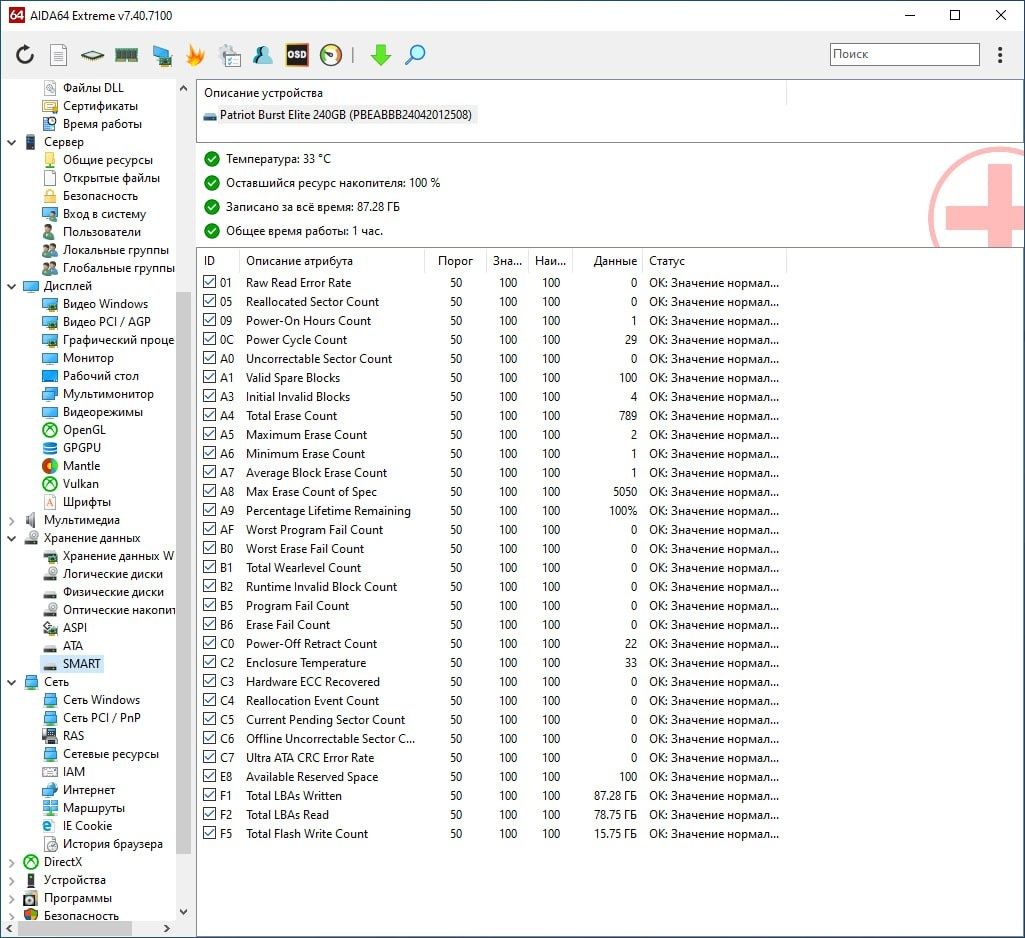Open the report checklist toolbar icon
The width and height of the screenshot is (1025, 938).
coord(229,56)
